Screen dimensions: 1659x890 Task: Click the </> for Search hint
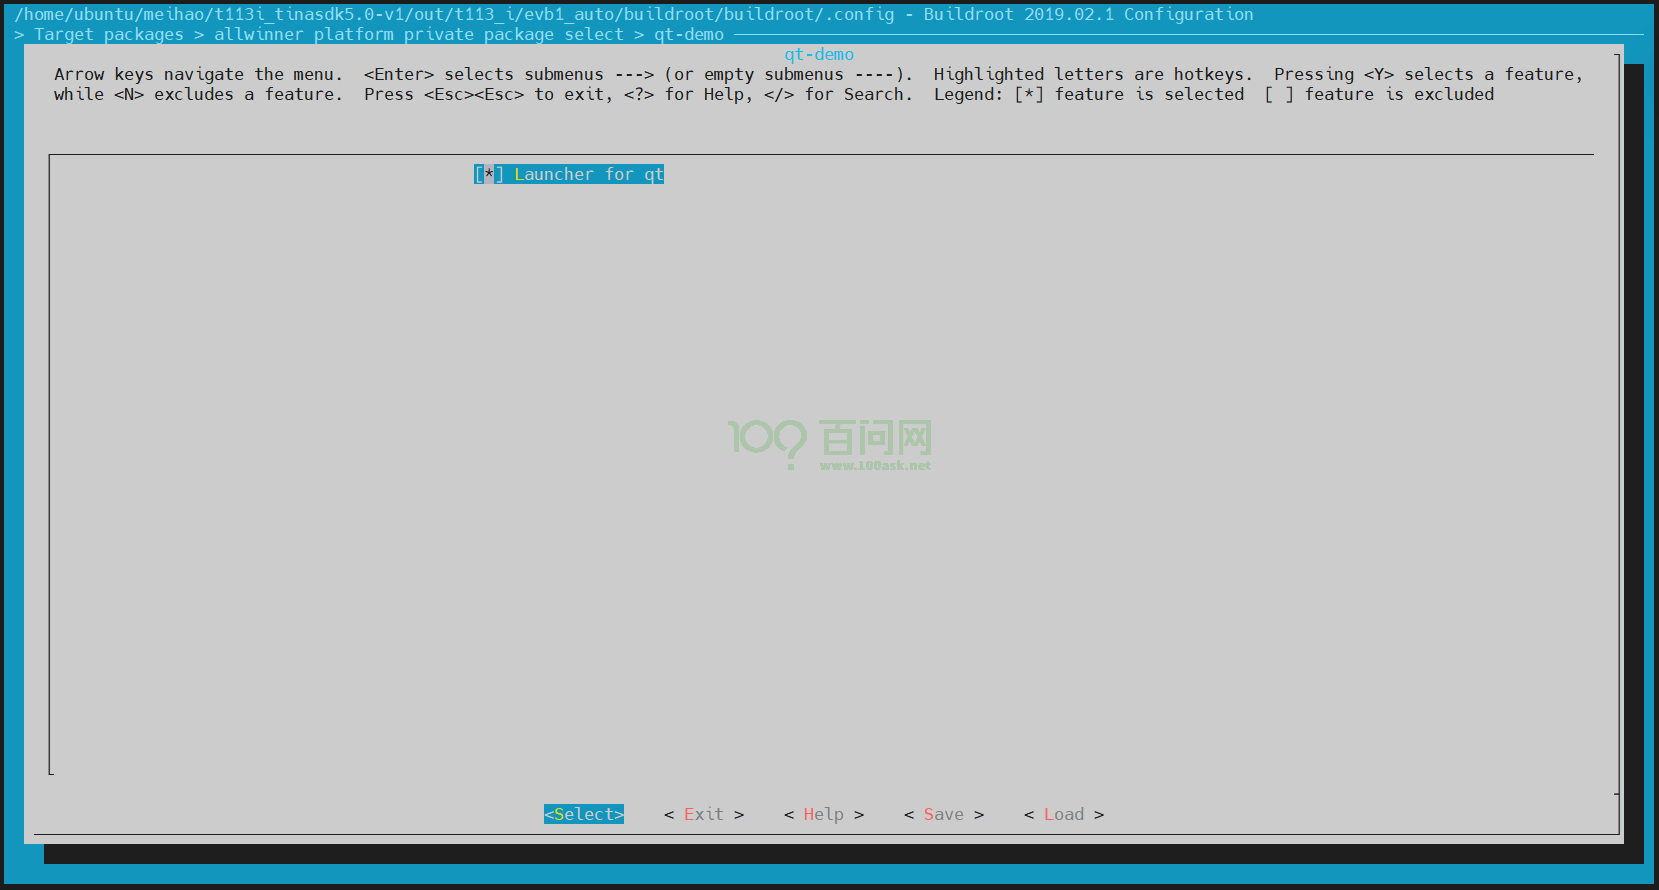(x=837, y=95)
